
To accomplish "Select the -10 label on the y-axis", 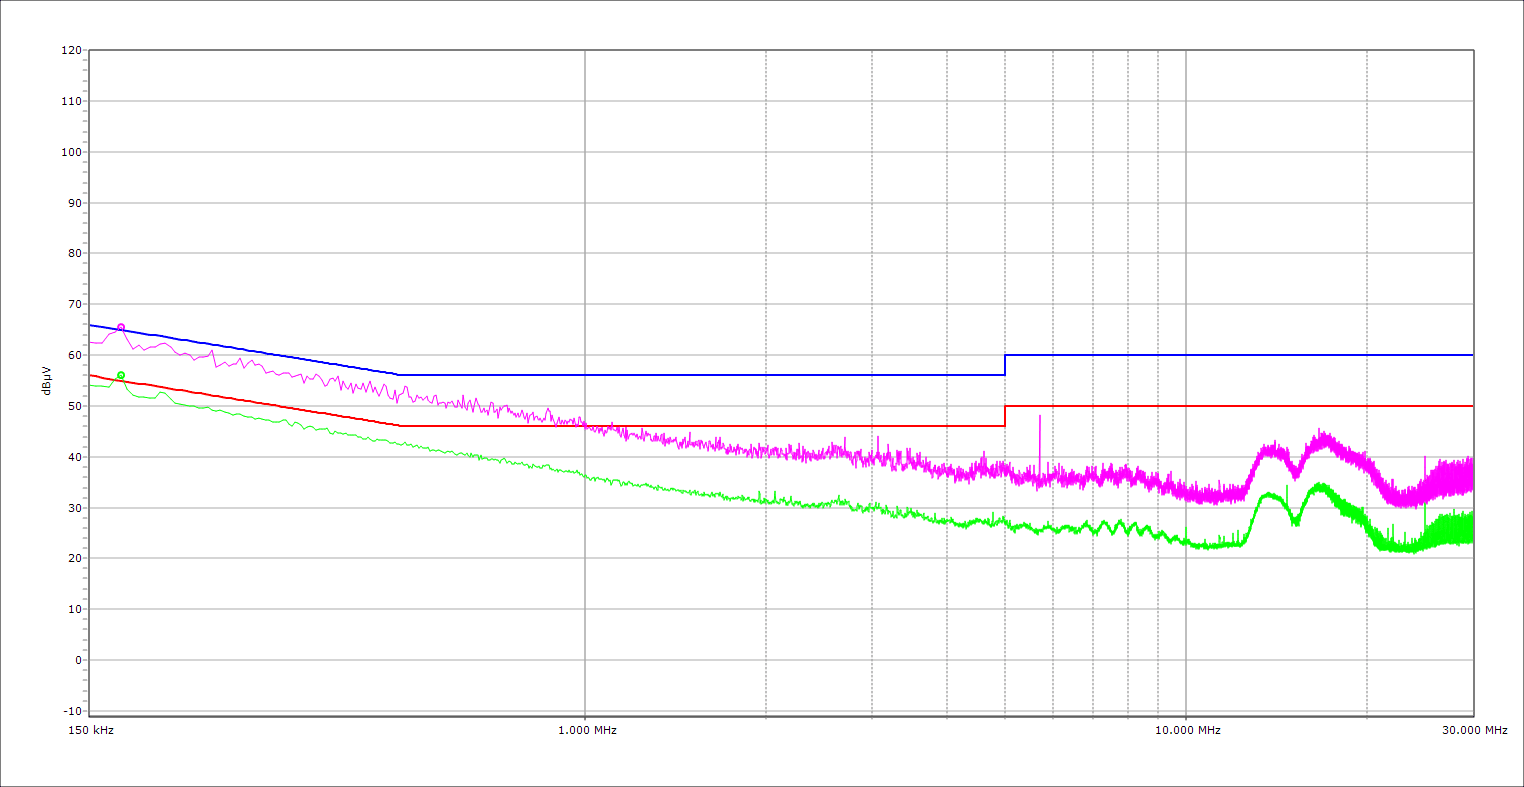I will click(71, 711).
